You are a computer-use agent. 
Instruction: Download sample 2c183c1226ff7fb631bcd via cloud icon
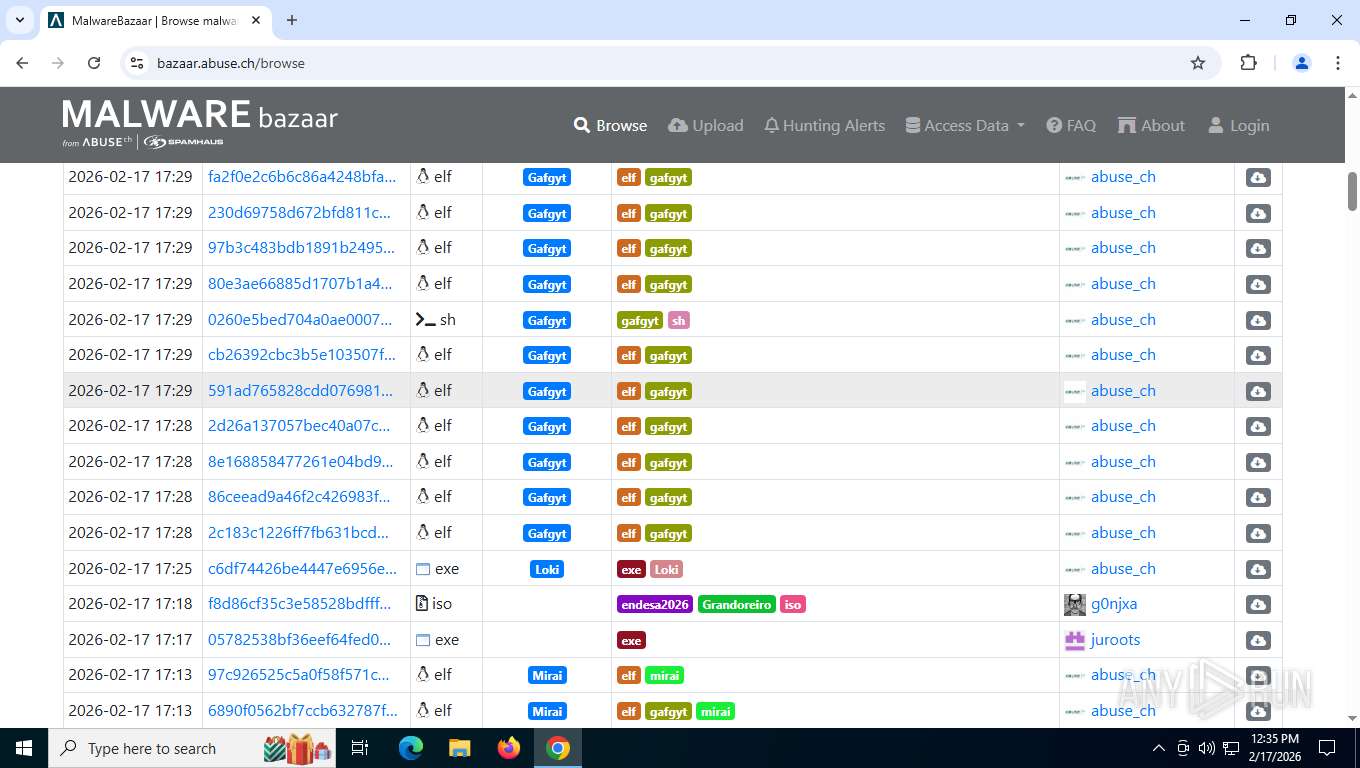pos(1258,533)
